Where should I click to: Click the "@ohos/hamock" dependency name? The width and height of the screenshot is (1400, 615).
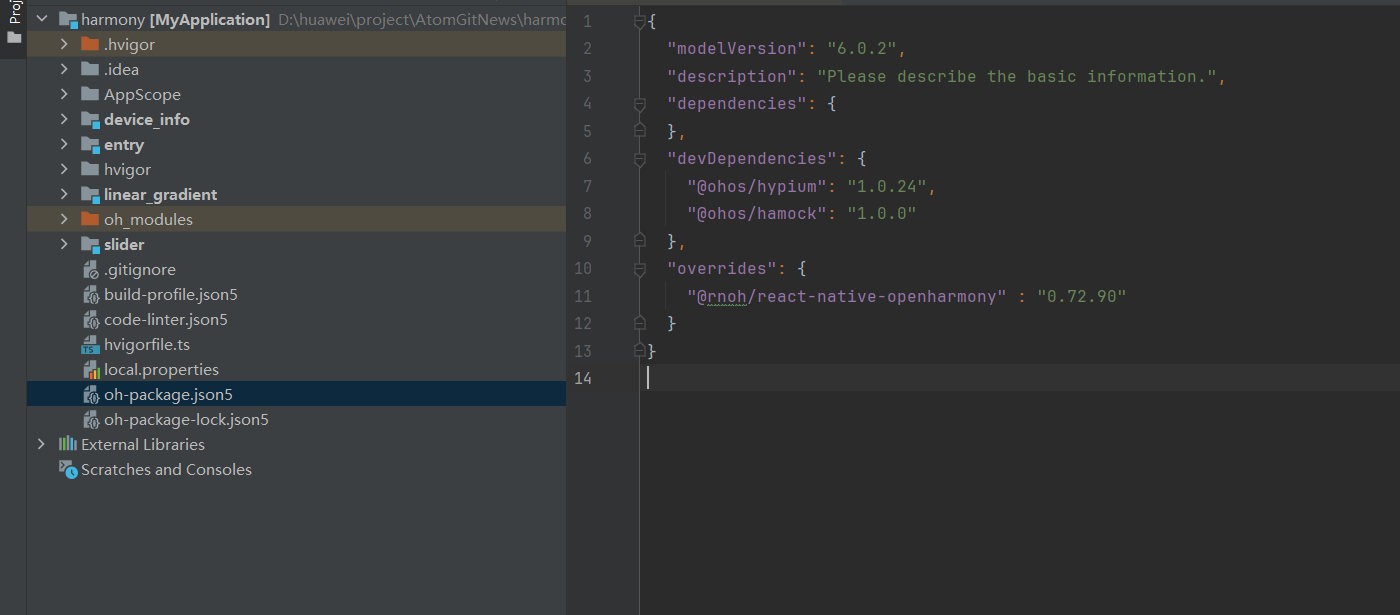pyautogui.click(x=757, y=214)
